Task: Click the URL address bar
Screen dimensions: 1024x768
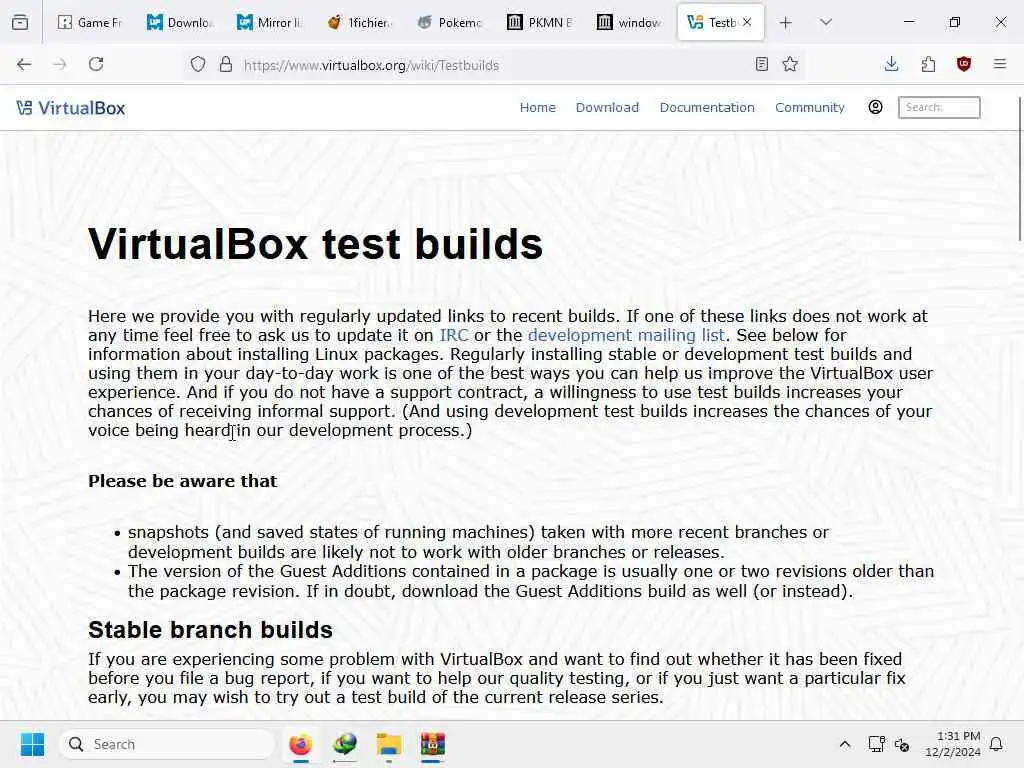Action: click(496, 65)
